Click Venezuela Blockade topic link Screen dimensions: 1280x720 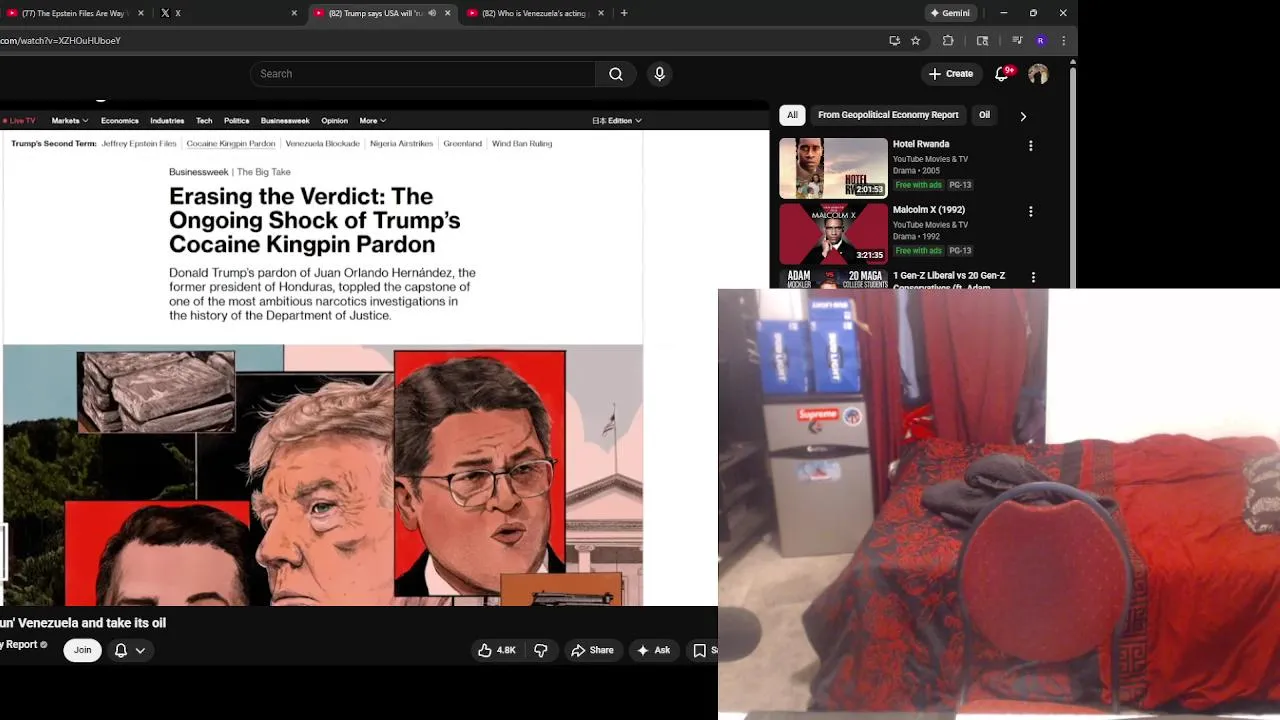pyautogui.click(x=322, y=144)
